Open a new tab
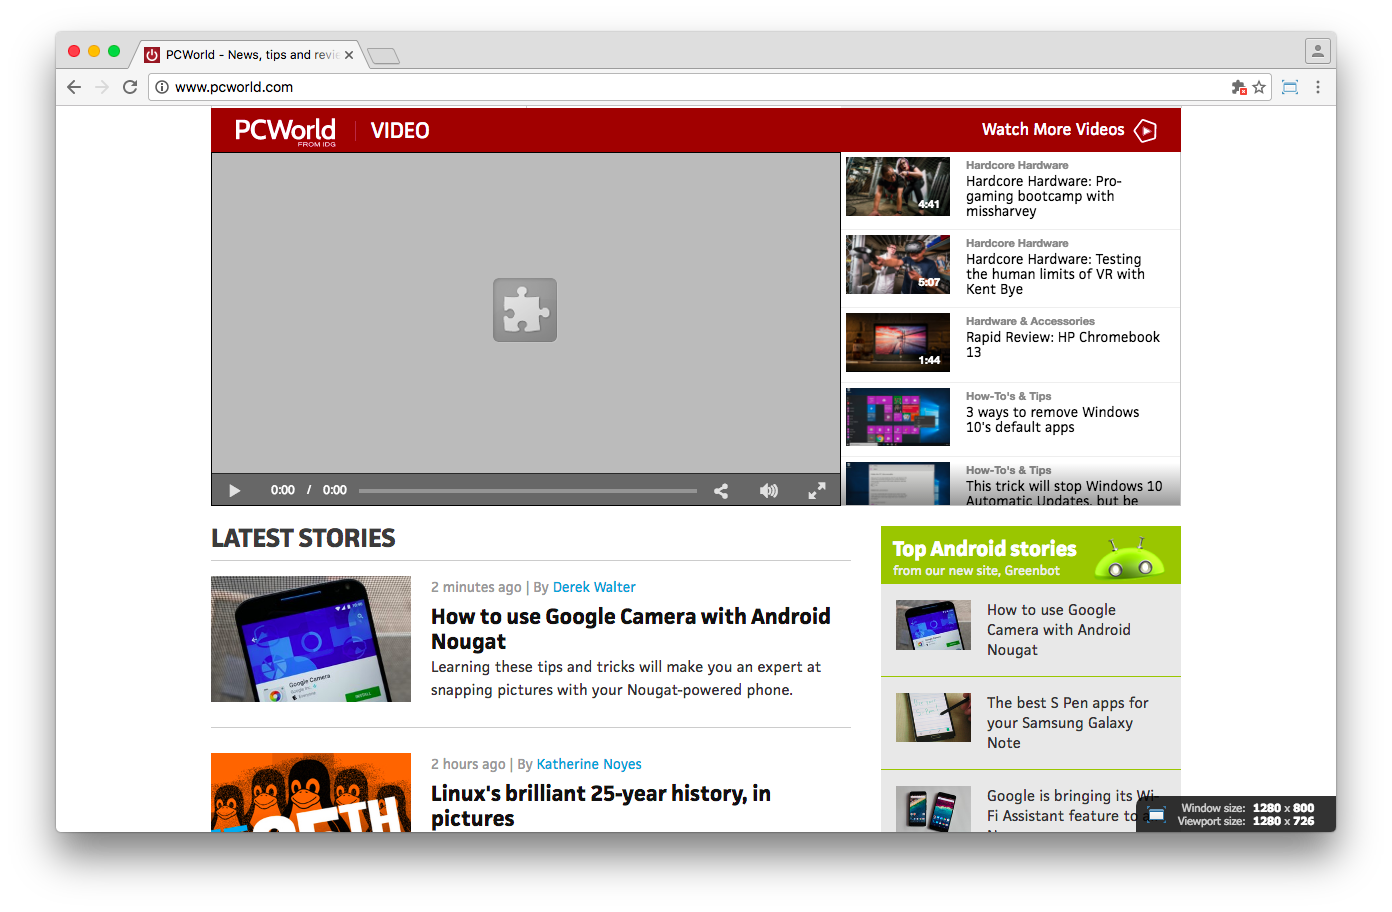1392x912 pixels. 383,56
